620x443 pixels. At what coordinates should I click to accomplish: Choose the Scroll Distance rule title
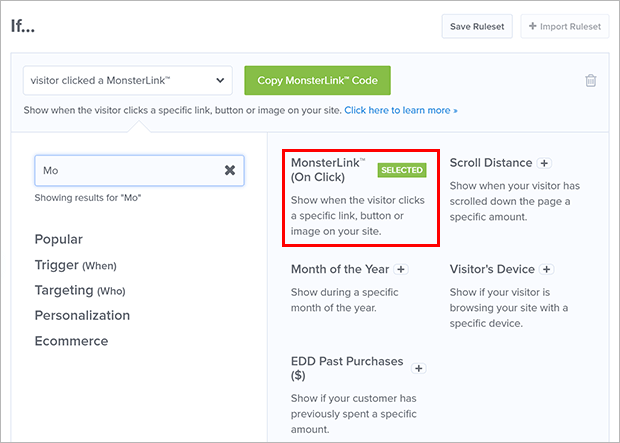[491, 163]
